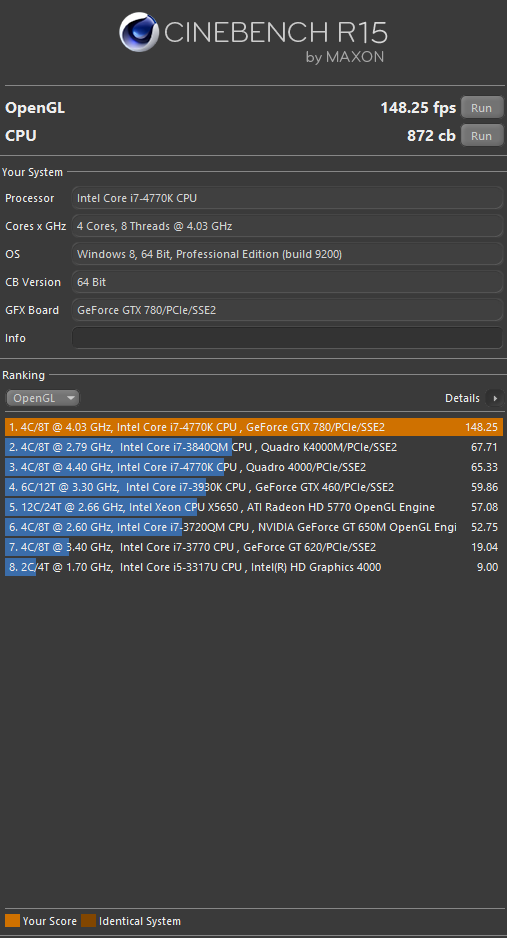Select the GeForce GT 650M ranking row
Screen dimensions: 507x938
pyautogui.click(x=254, y=527)
